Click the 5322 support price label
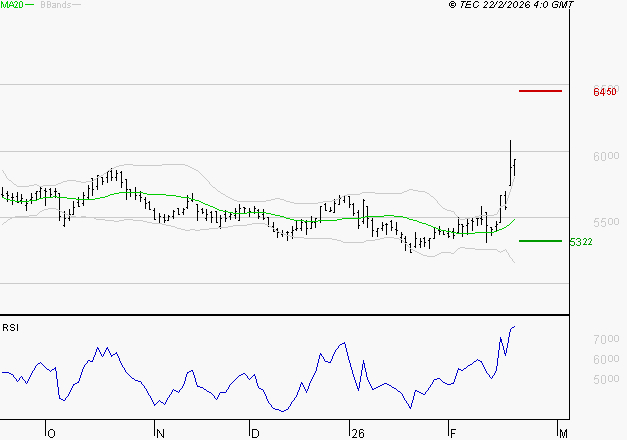Image resolution: width=627 pixels, height=440 pixels. coord(581,242)
